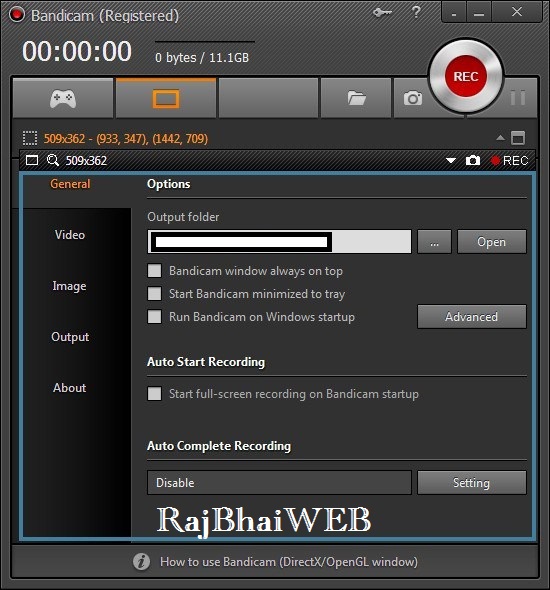The image size is (550, 590).
Task: Open the registration key icon
Action: [x=383, y=13]
